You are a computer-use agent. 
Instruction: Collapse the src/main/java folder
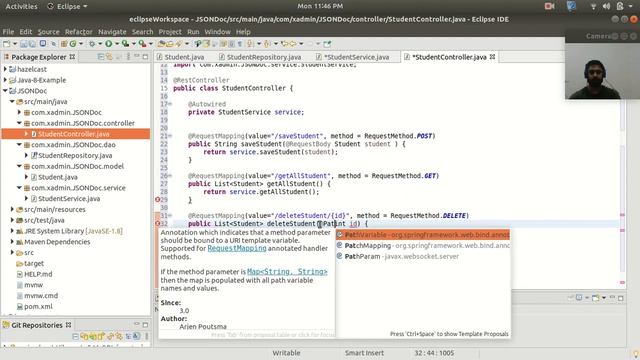pos(12,102)
